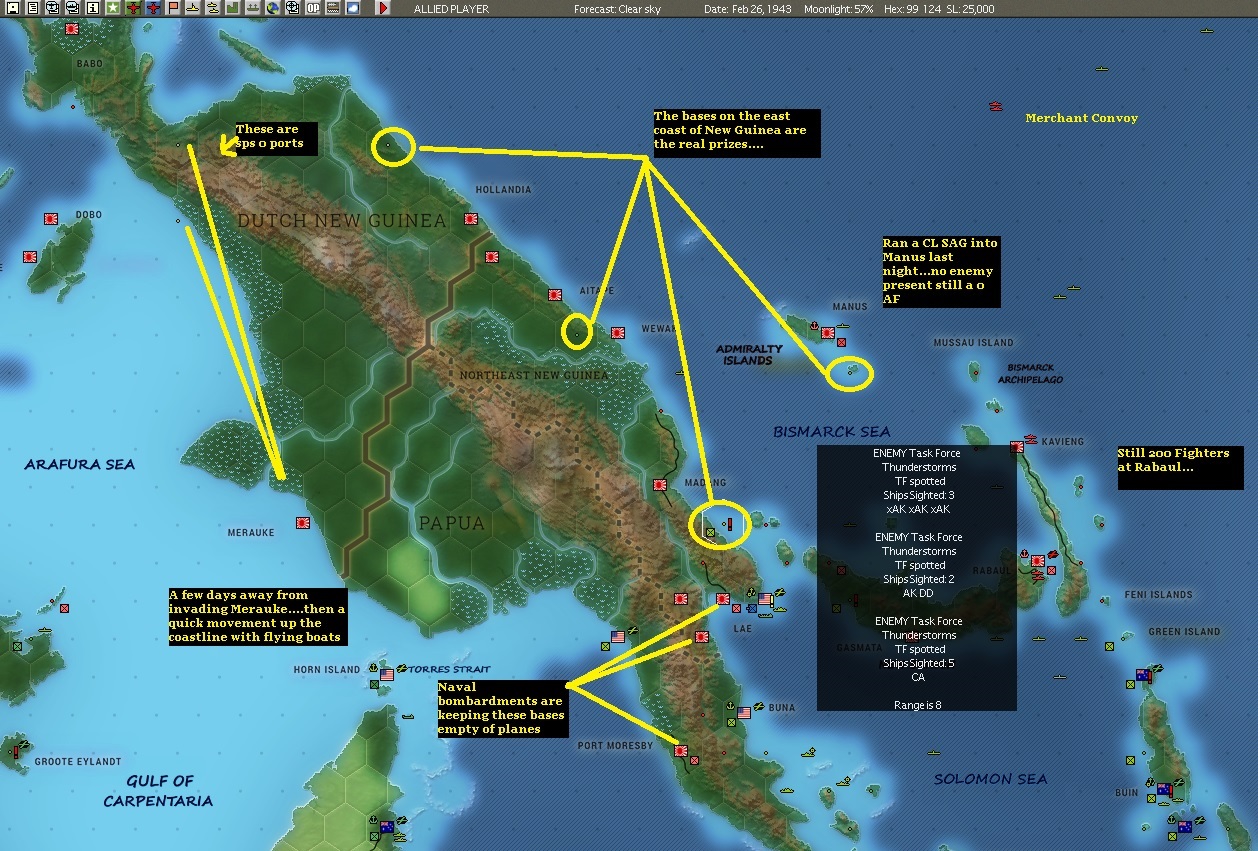Open the document list reports icon
This screenshot has height=851, width=1258.
click(32, 8)
